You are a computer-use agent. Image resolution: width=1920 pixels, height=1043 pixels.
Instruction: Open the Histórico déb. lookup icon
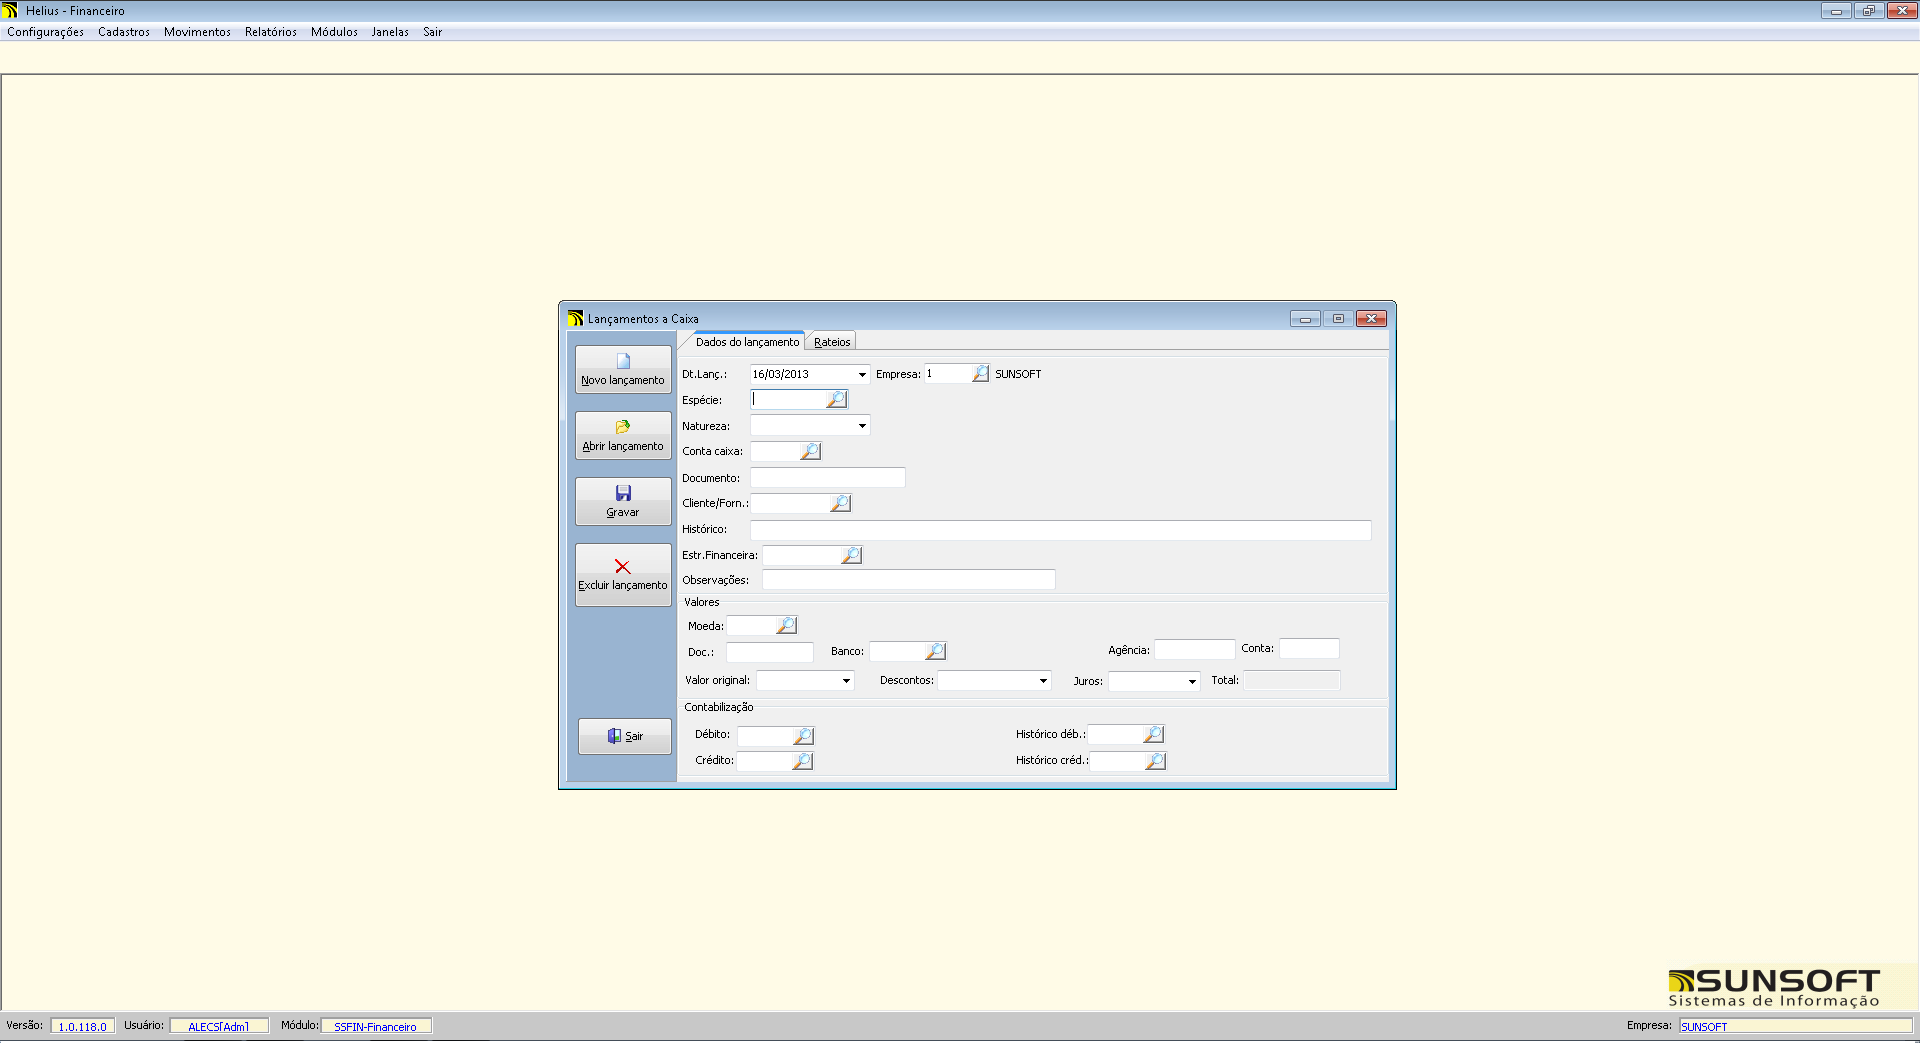(1153, 735)
